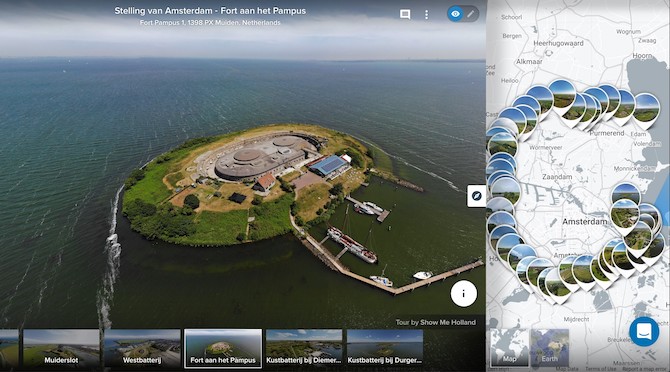This screenshot has height=372, width=670.
Task: Open the three-dot more options menu
Action: (426, 15)
